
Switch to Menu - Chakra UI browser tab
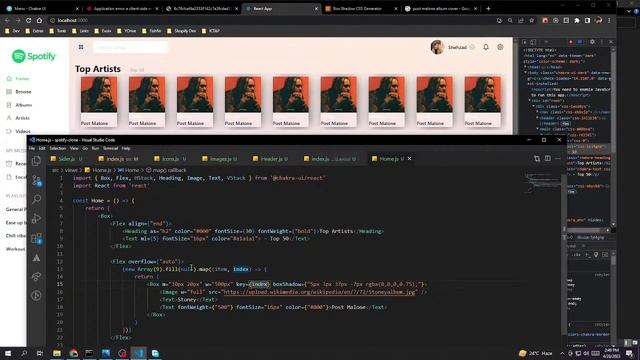[41, 9]
